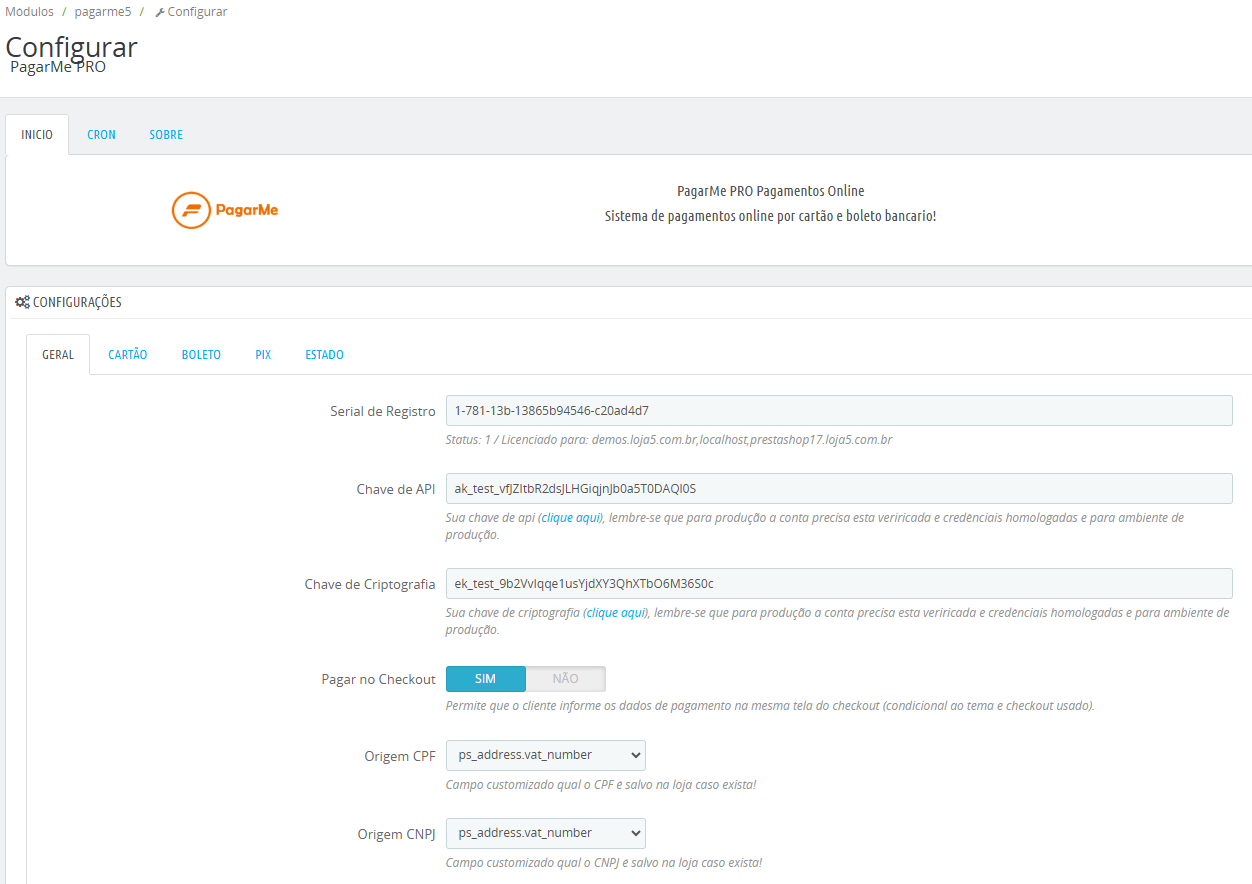Click 'Permite que o cliente informe' help text
The height and width of the screenshot is (884, 1252).
click(770, 705)
